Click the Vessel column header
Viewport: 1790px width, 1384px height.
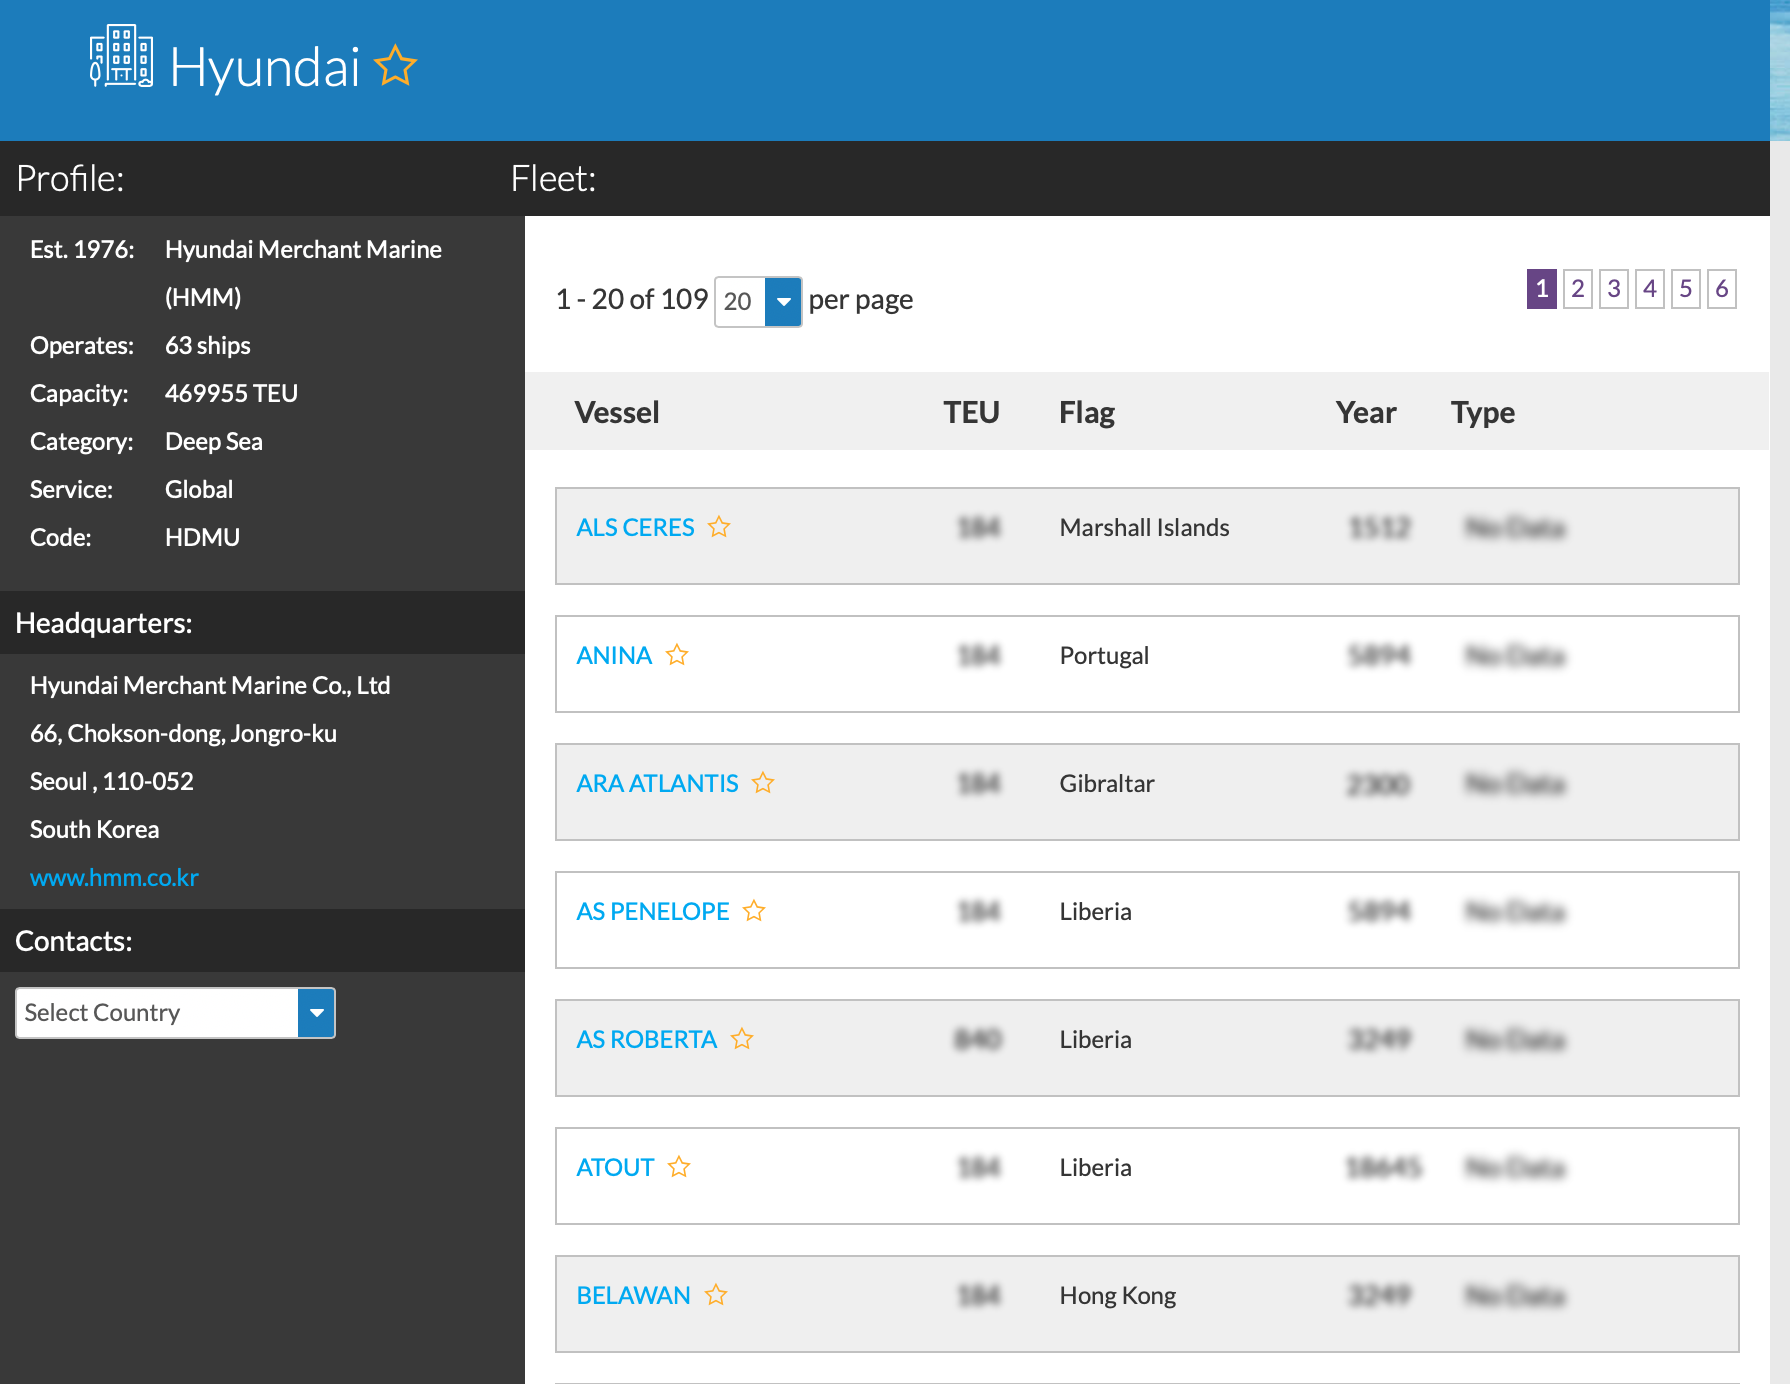pos(617,412)
